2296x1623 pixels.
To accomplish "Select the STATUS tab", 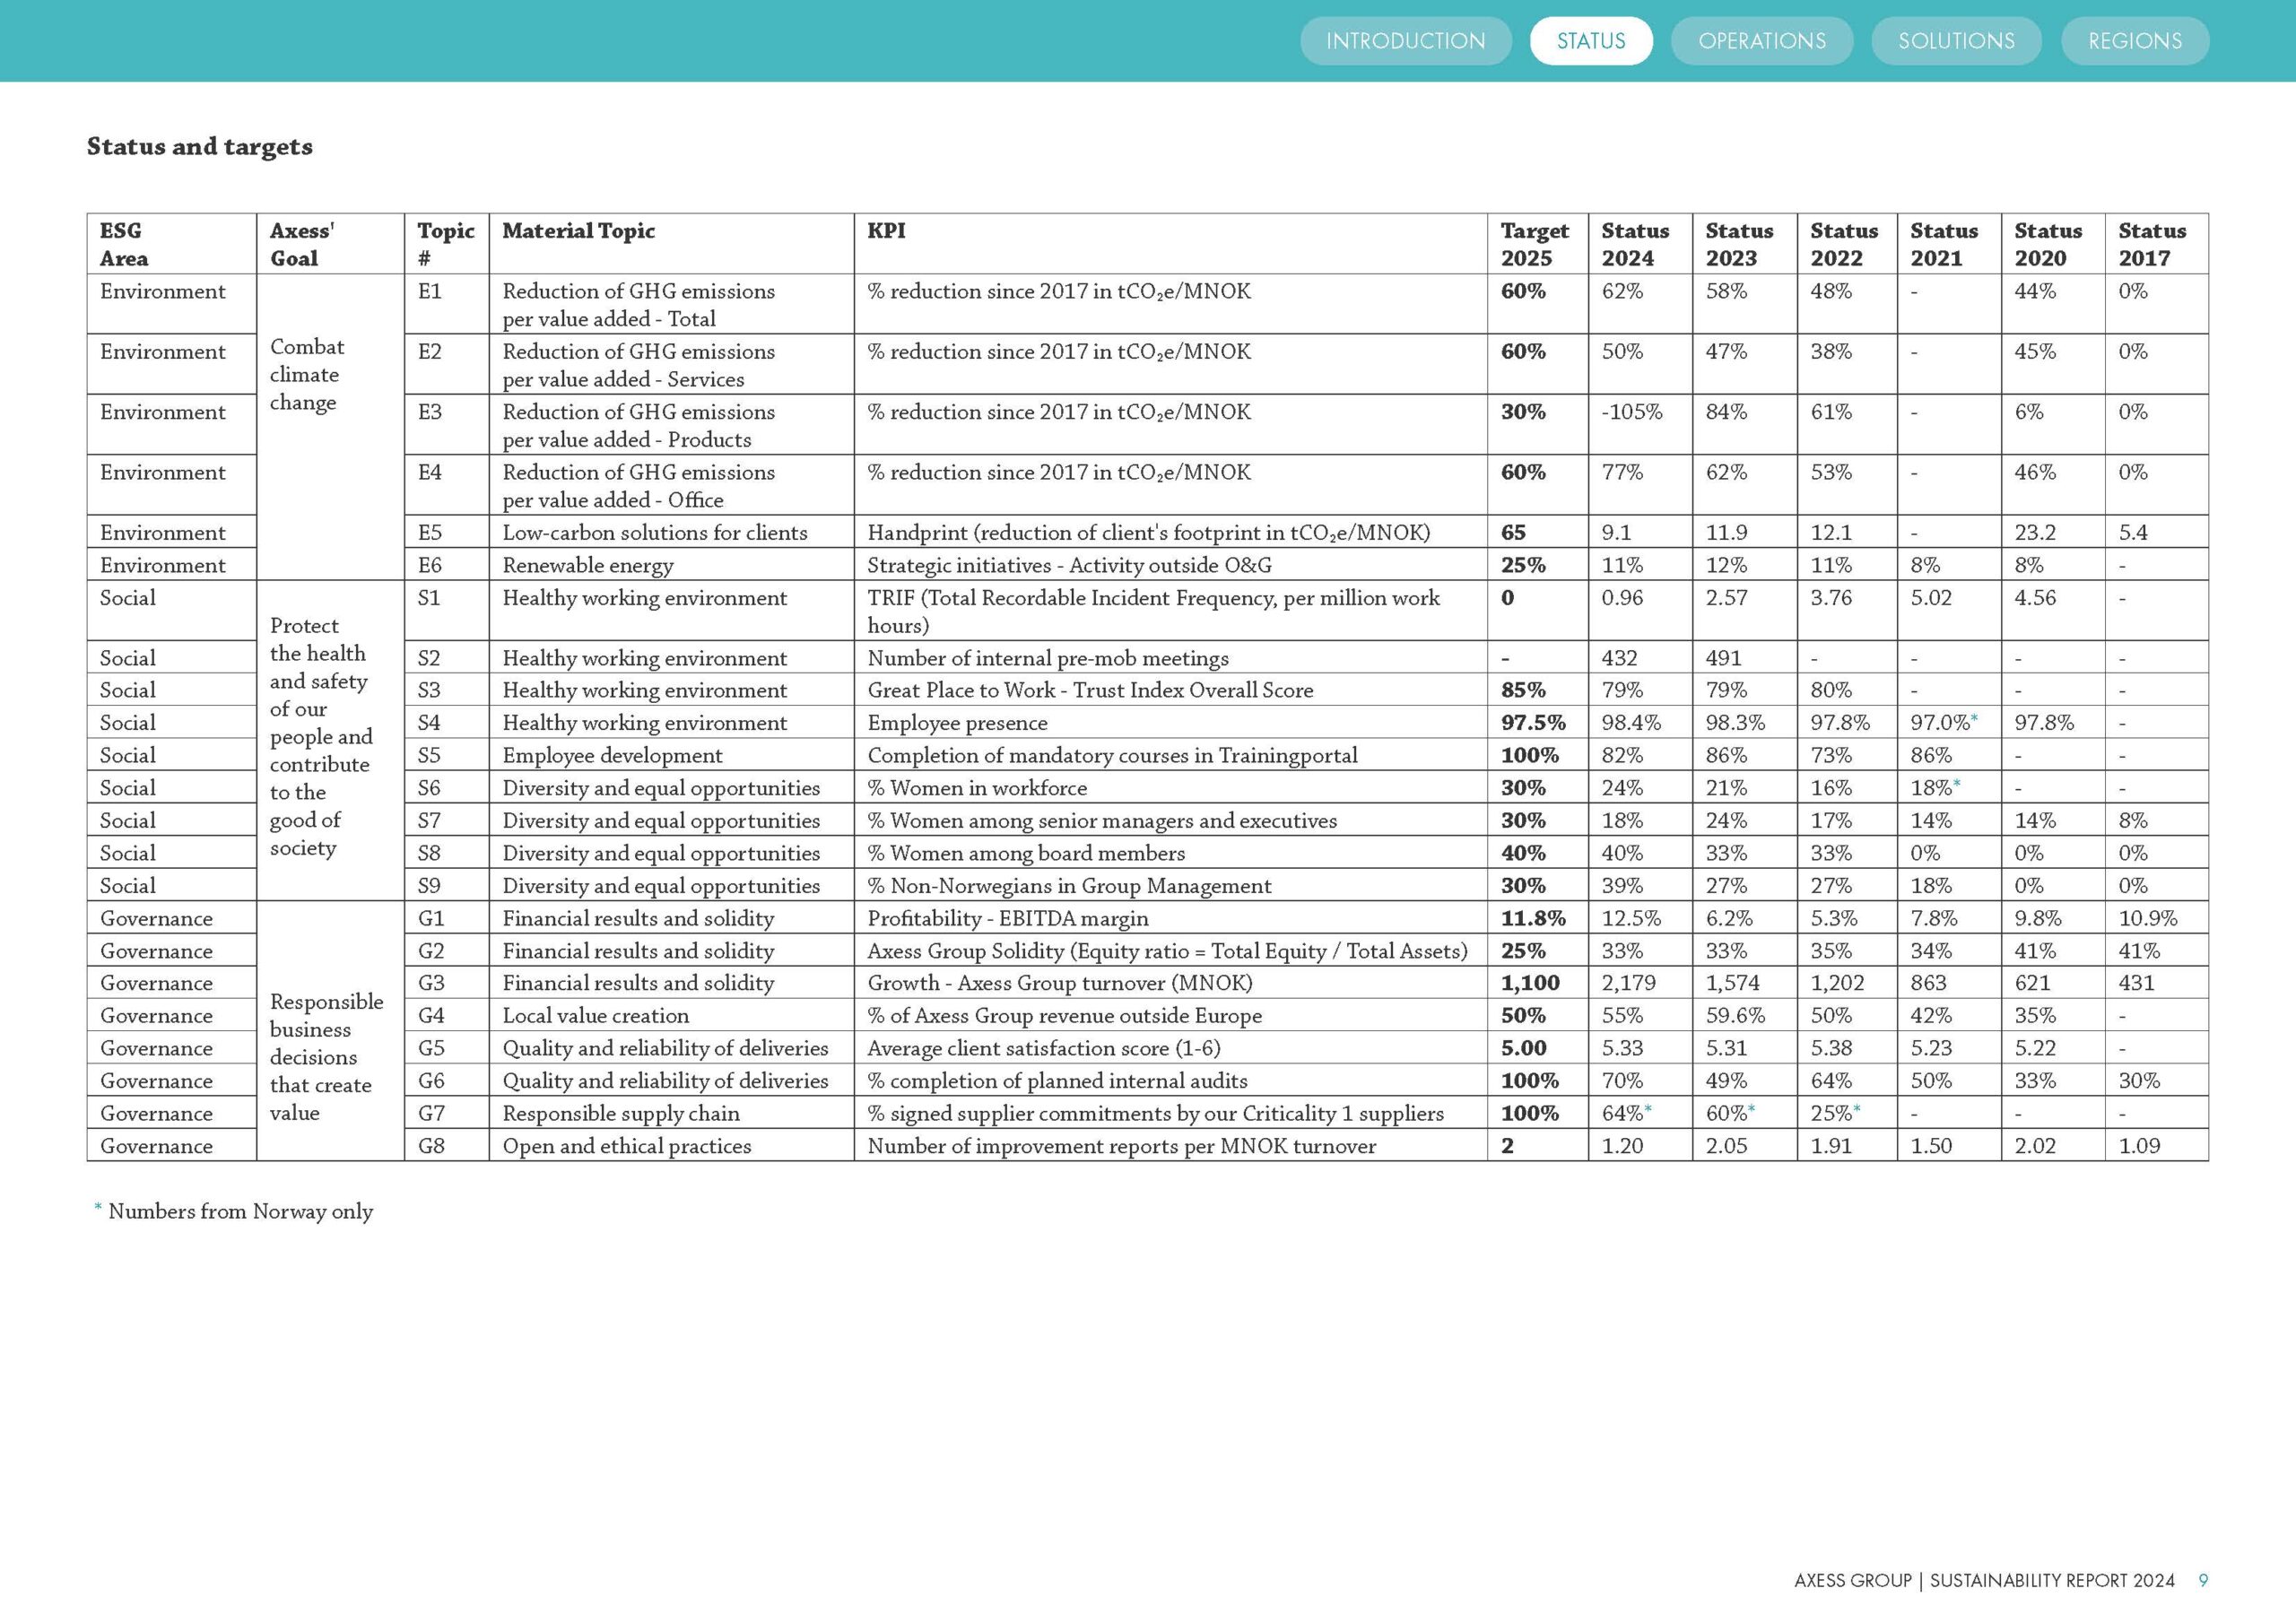I will tap(1591, 41).
